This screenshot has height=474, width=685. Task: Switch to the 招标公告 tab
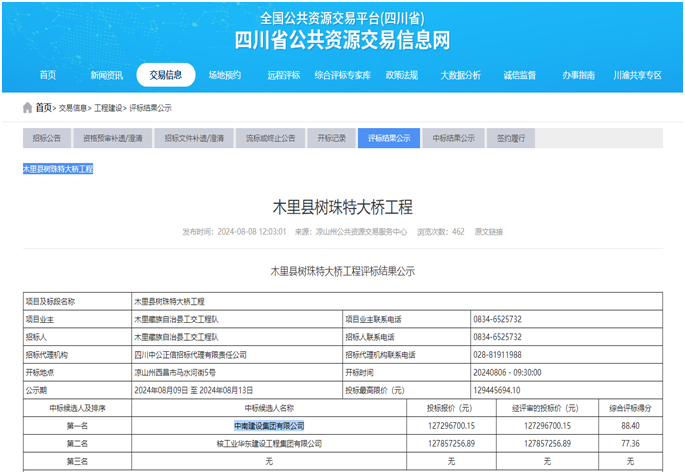click(47, 139)
